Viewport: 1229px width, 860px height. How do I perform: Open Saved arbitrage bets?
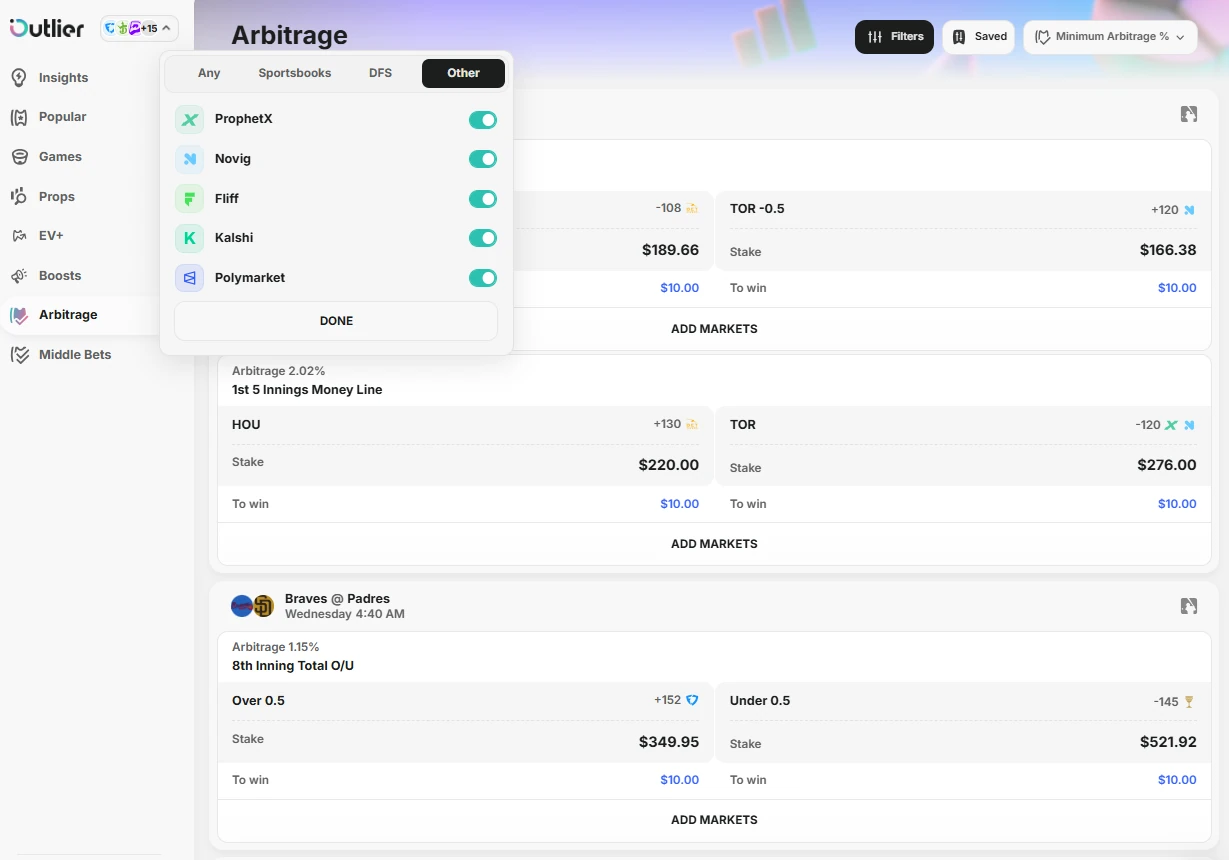(978, 37)
